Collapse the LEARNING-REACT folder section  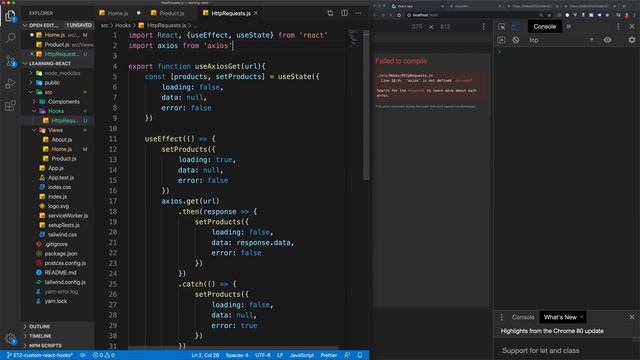58,64
